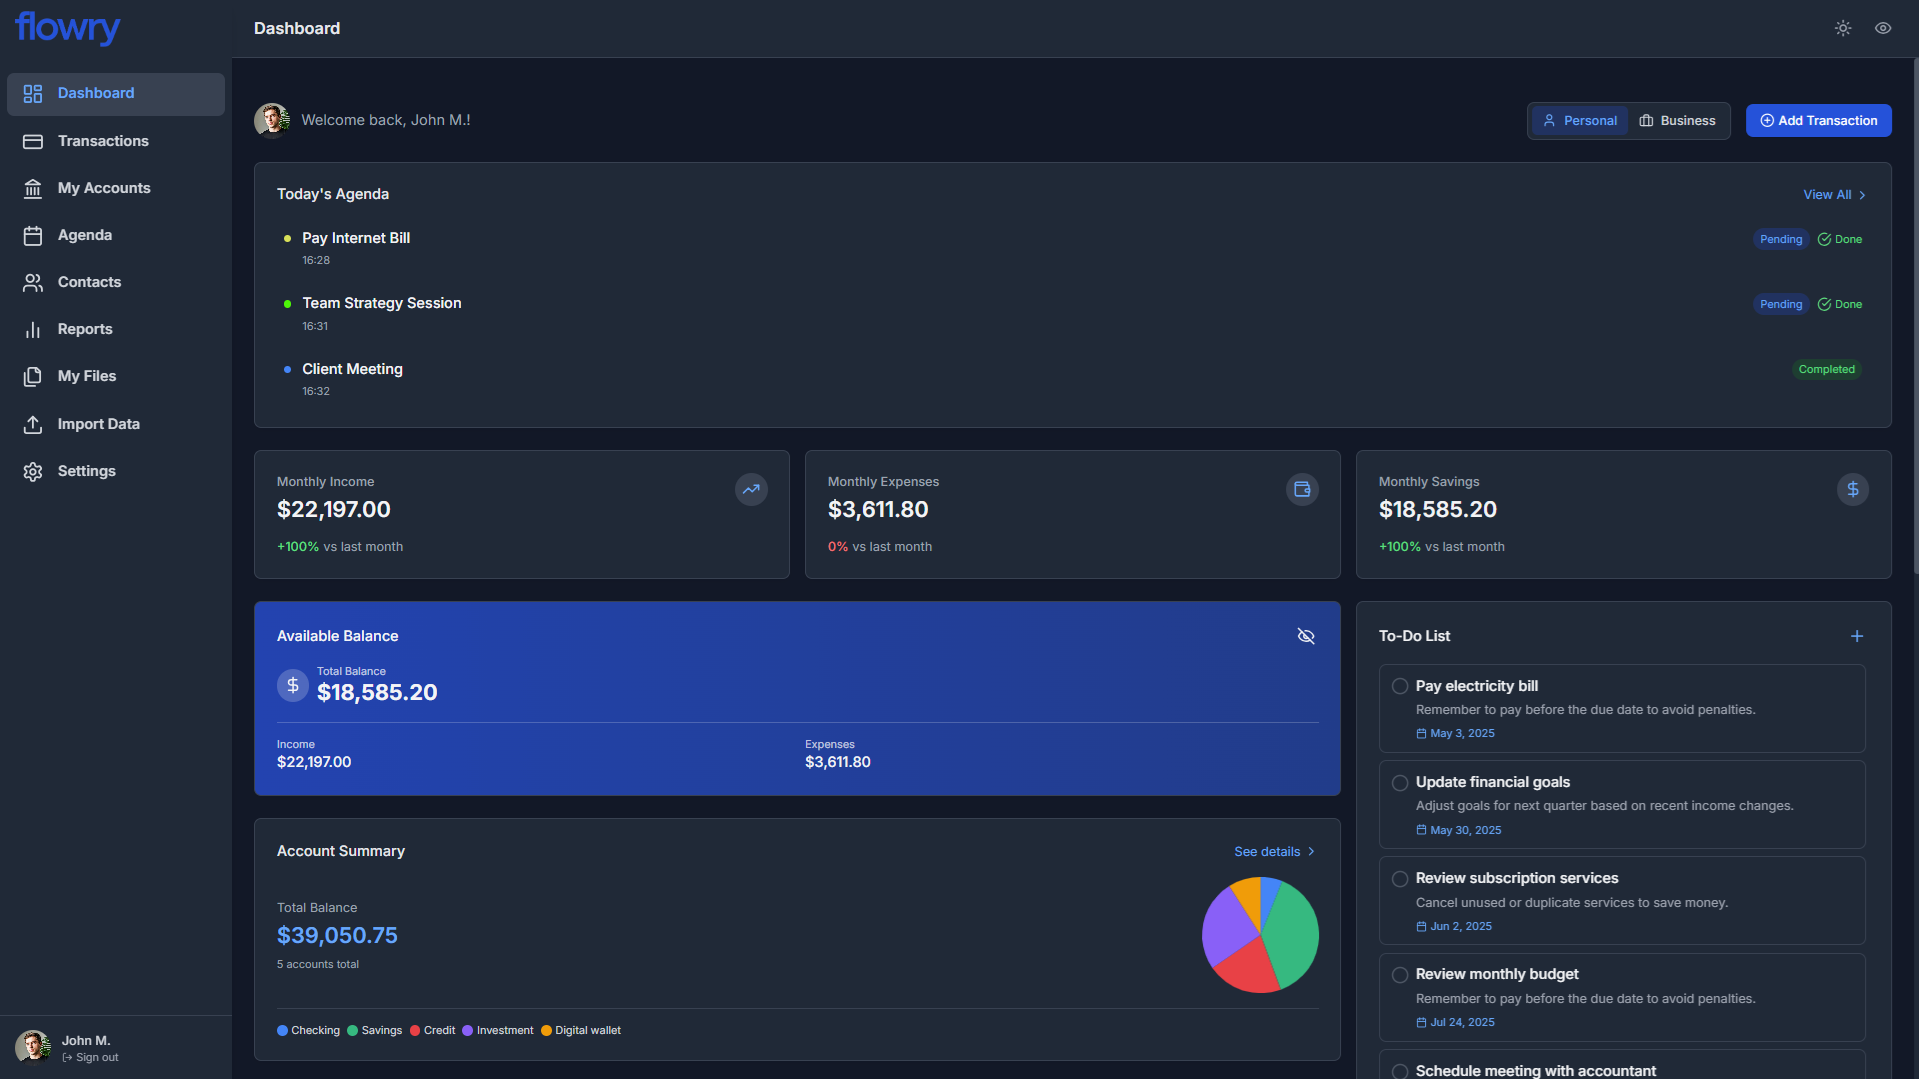Click the page vertical scrollbar
This screenshot has height=1079, width=1919.
pyautogui.click(x=1915, y=316)
